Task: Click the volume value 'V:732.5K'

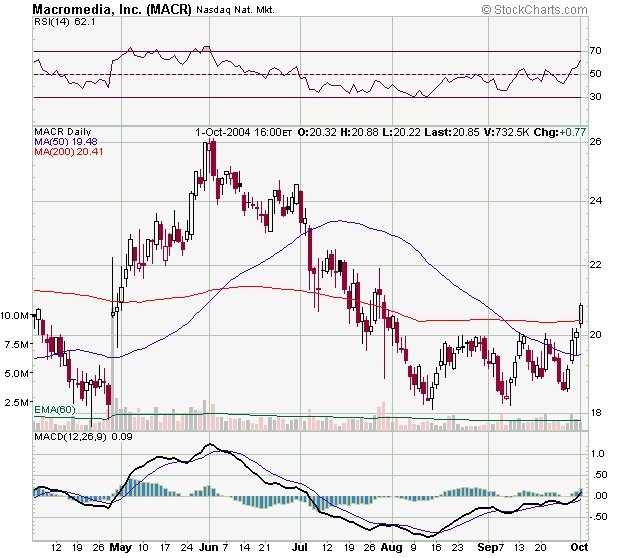Action: coord(506,132)
